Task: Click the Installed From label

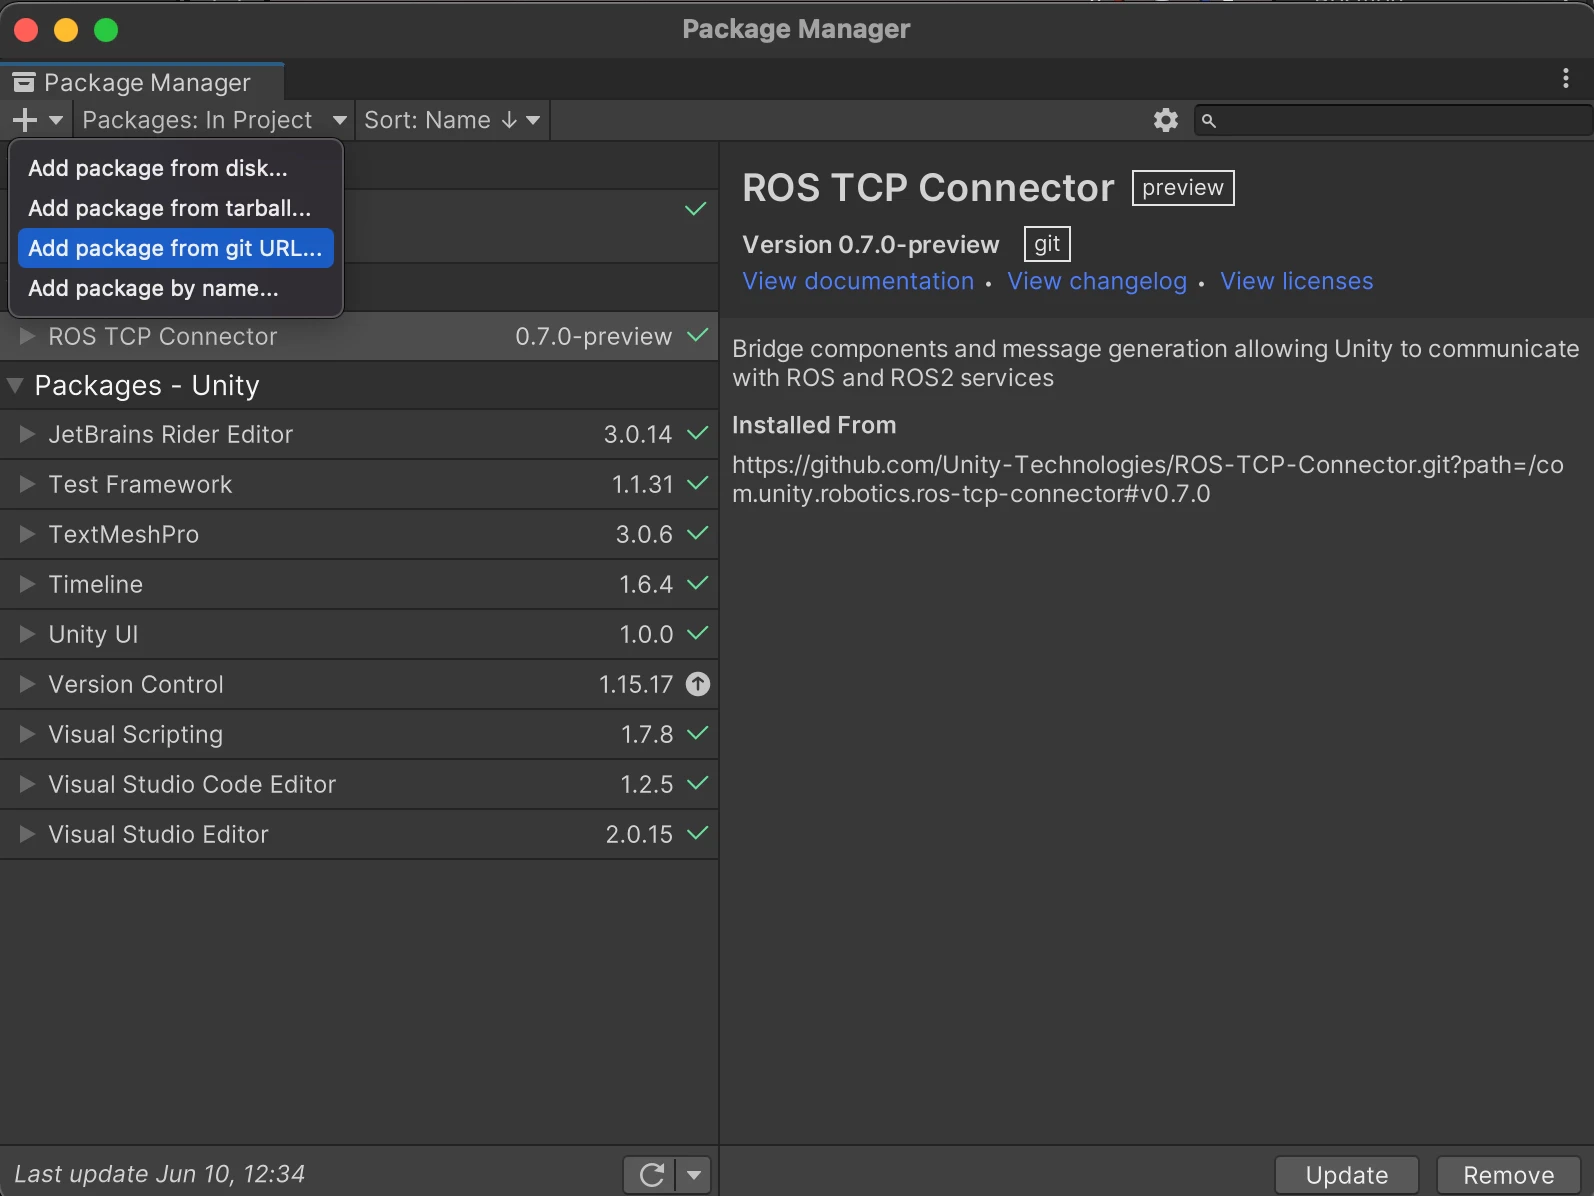Action: [814, 425]
